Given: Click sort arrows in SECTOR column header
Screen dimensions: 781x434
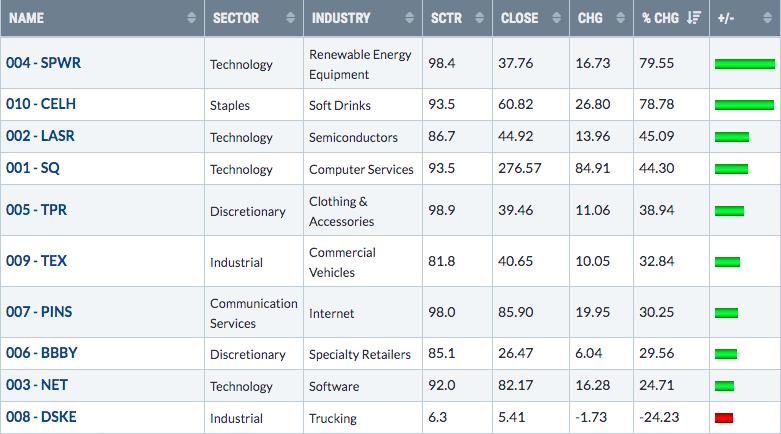Looking at the screenshot, I should pos(291,18).
